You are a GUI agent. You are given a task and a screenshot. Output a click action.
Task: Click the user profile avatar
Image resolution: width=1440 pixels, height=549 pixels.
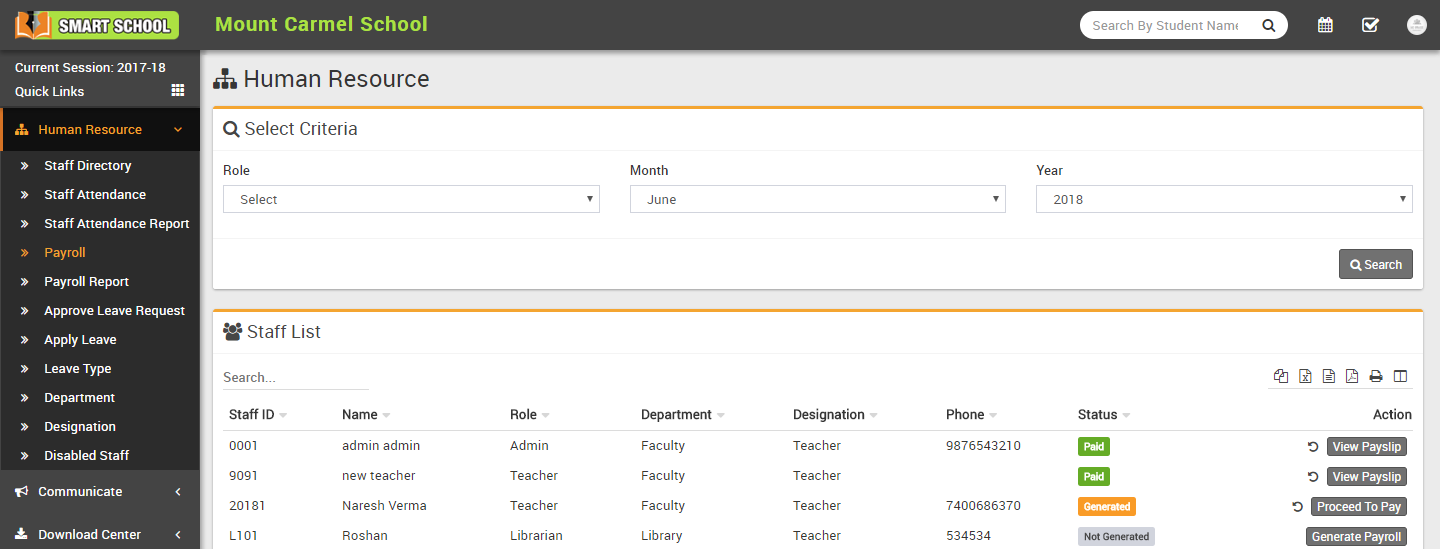[x=1416, y=25]
